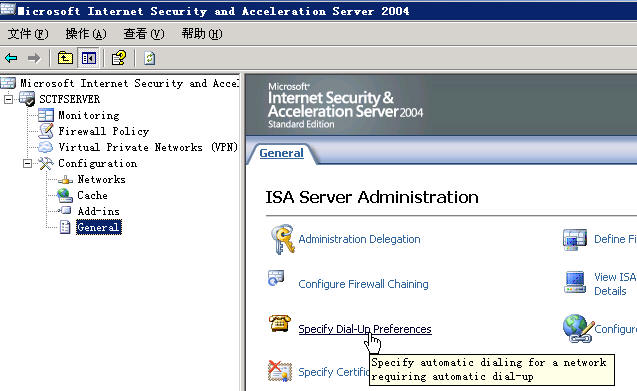The height and width of the screenshot is (391, 637).
Task: Click the Configure Firewall Chaining icon
Action: point(276,278)
